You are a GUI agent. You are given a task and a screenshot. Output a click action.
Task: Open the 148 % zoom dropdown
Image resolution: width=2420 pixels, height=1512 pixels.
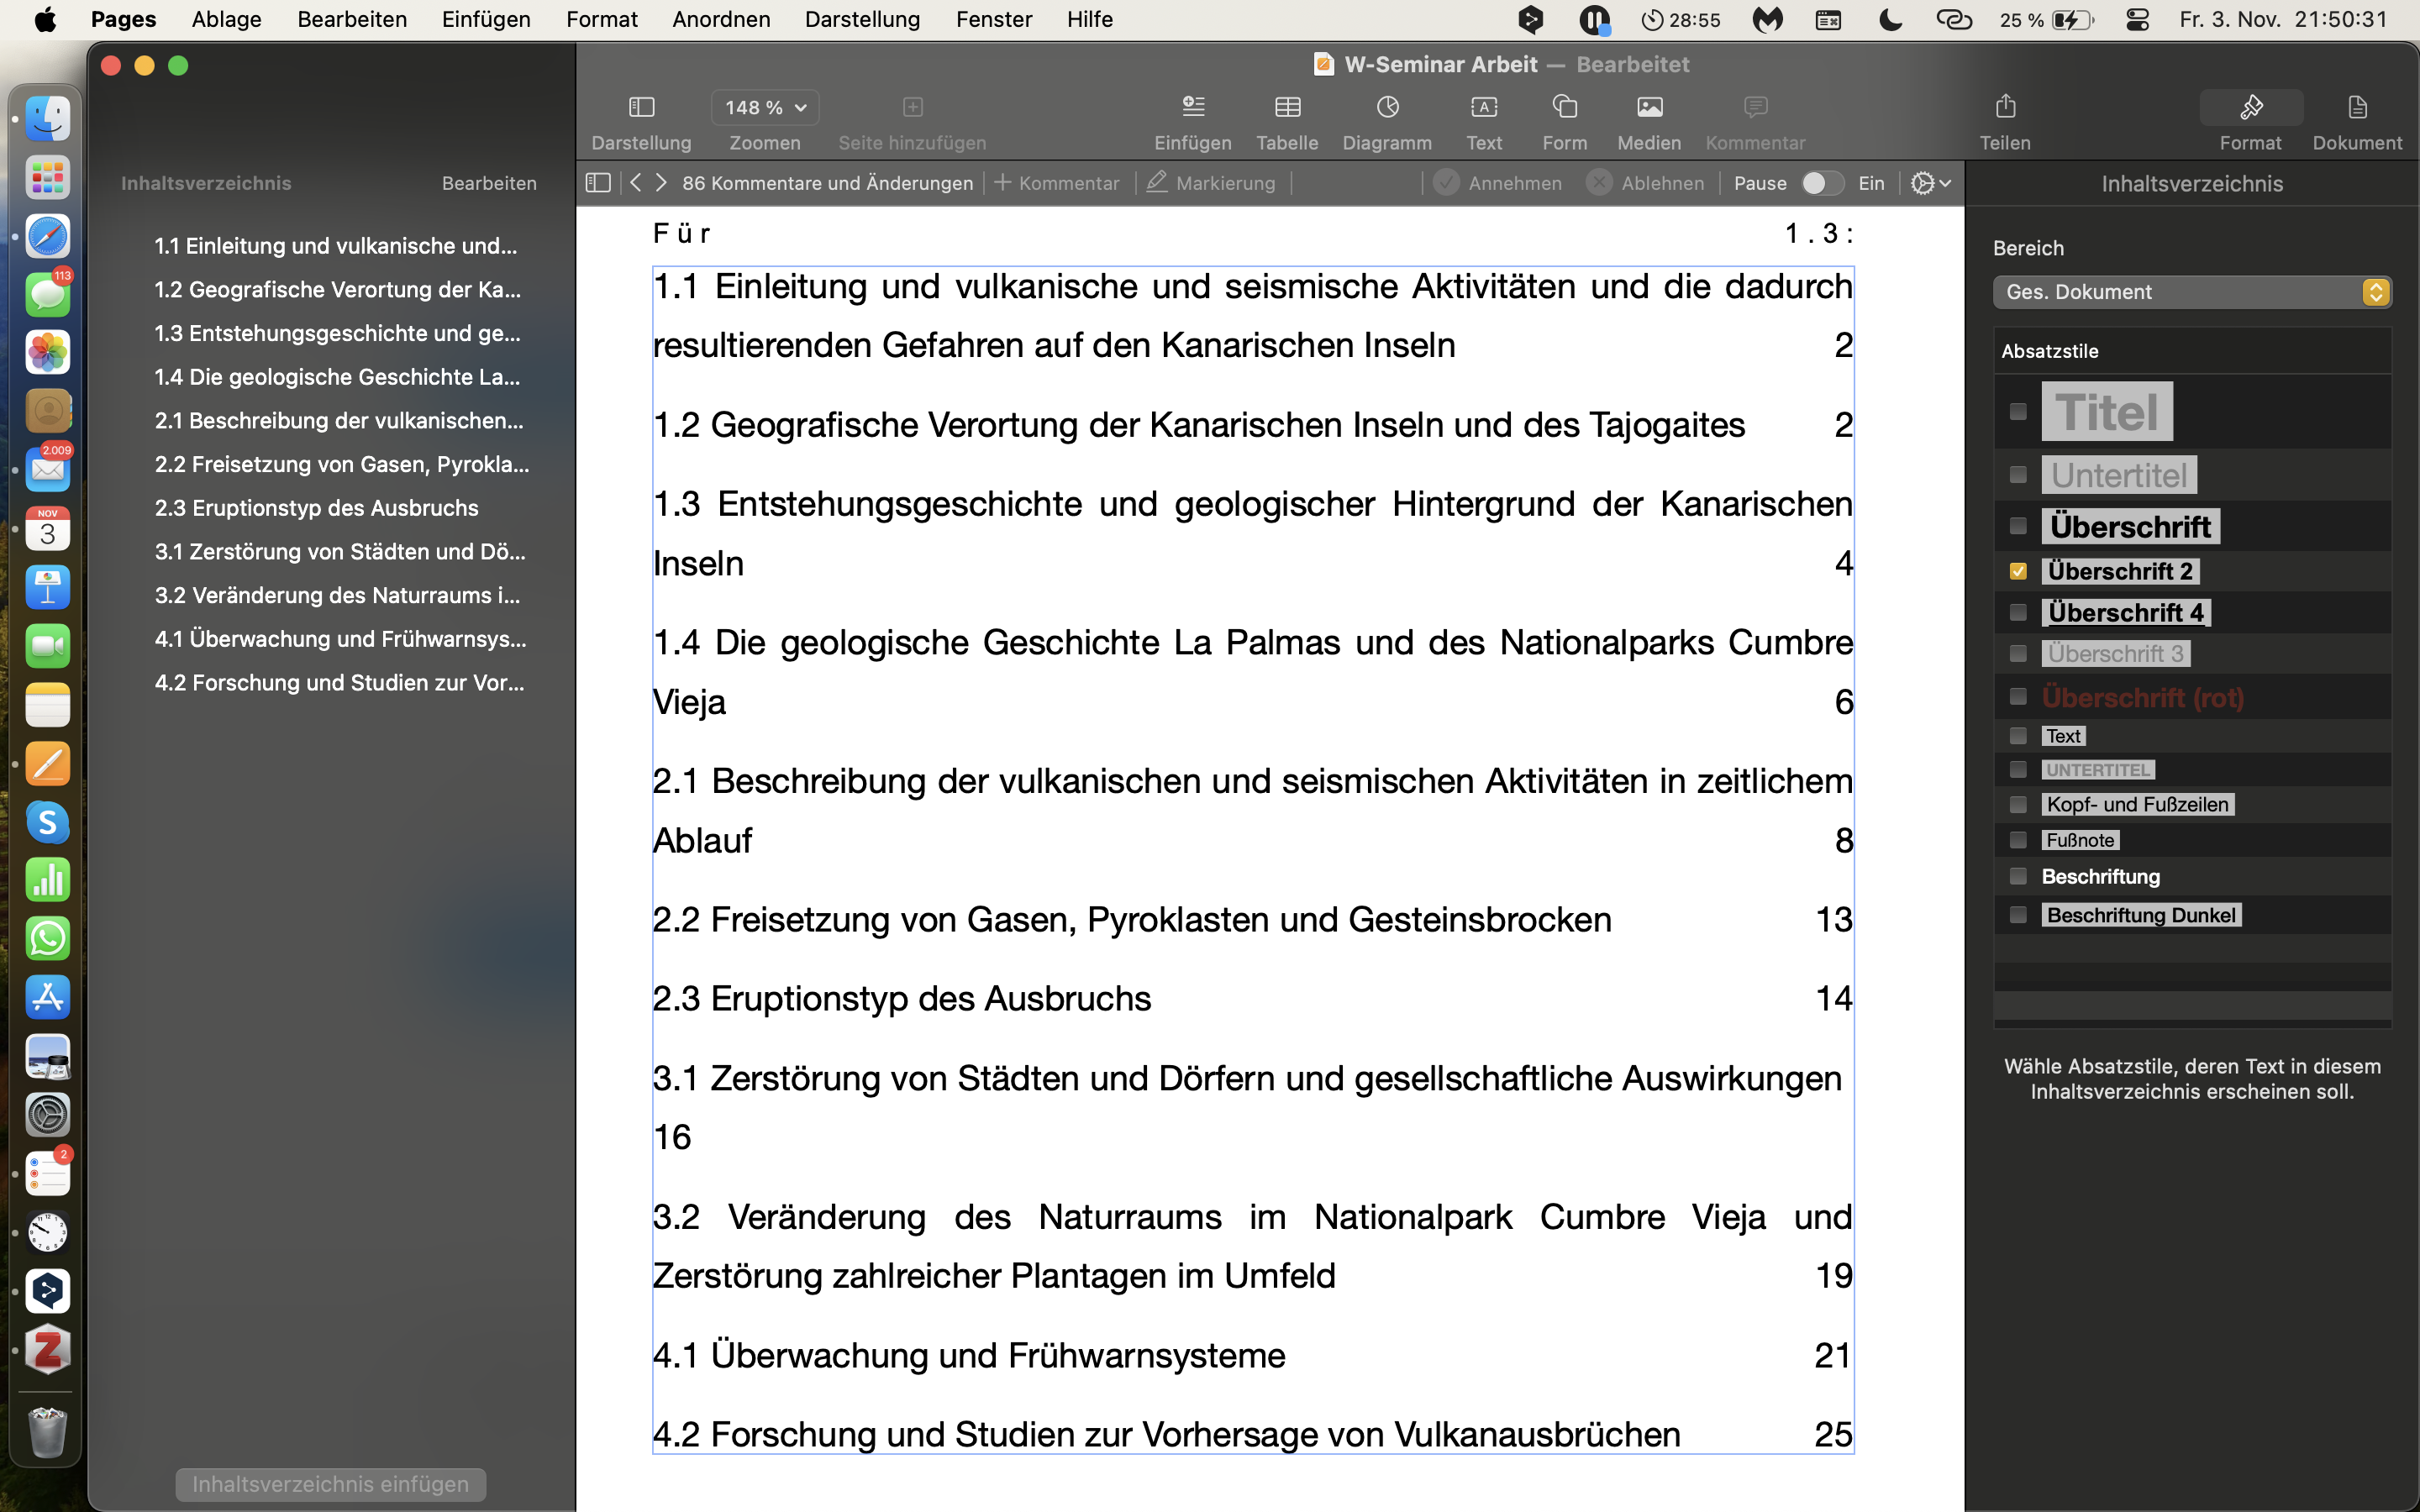765,107
